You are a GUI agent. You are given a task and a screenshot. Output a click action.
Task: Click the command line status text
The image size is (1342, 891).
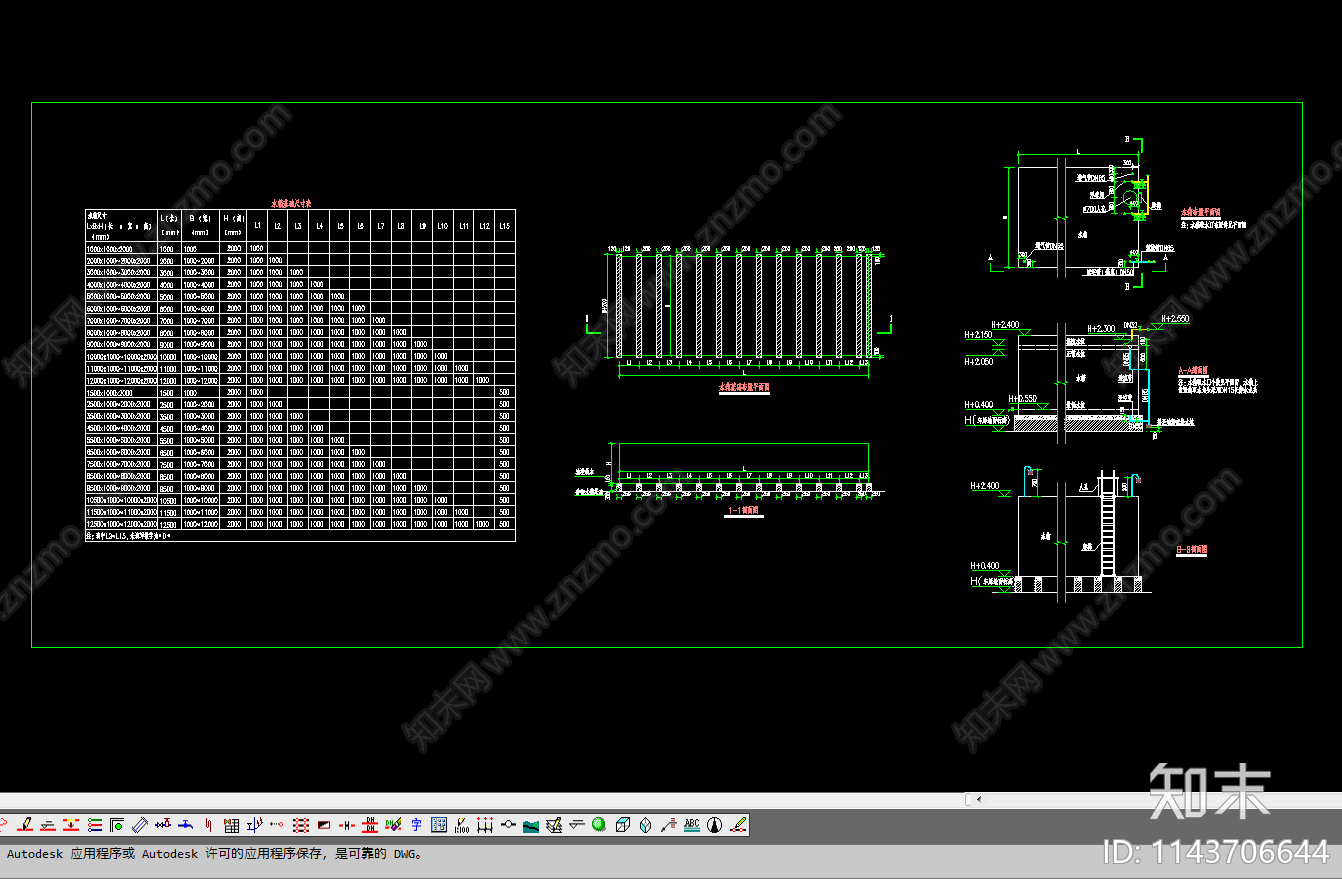click(216, 854)
